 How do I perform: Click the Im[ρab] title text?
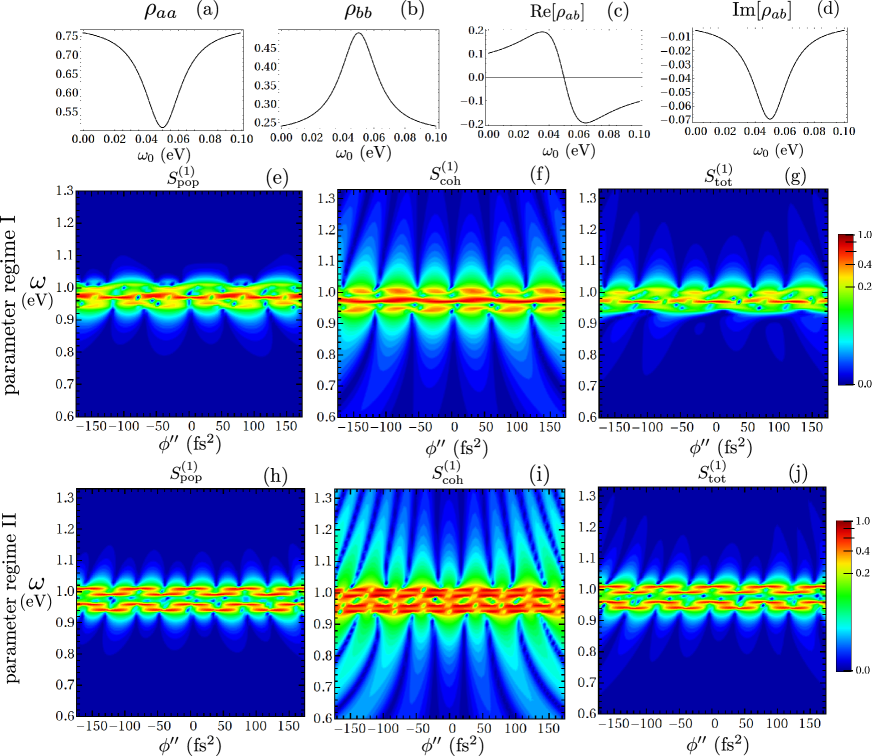[x=762, y=11]
